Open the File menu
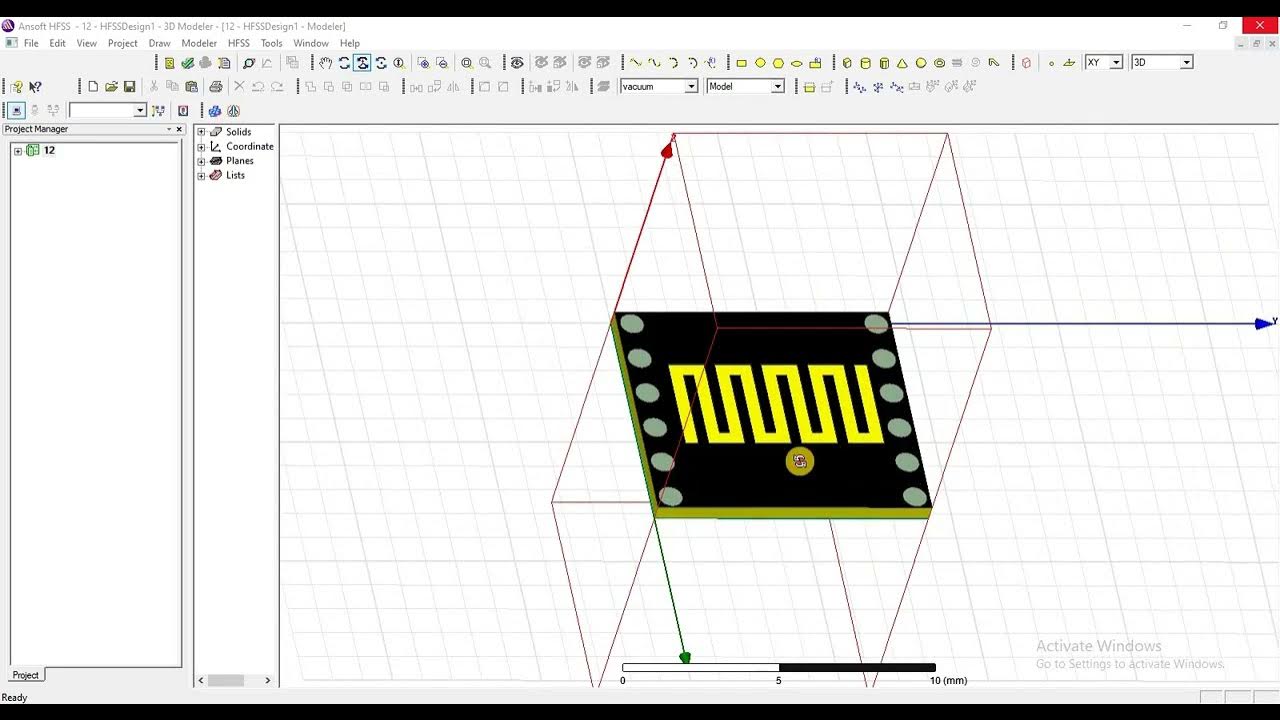 click(x=31, y=43)
